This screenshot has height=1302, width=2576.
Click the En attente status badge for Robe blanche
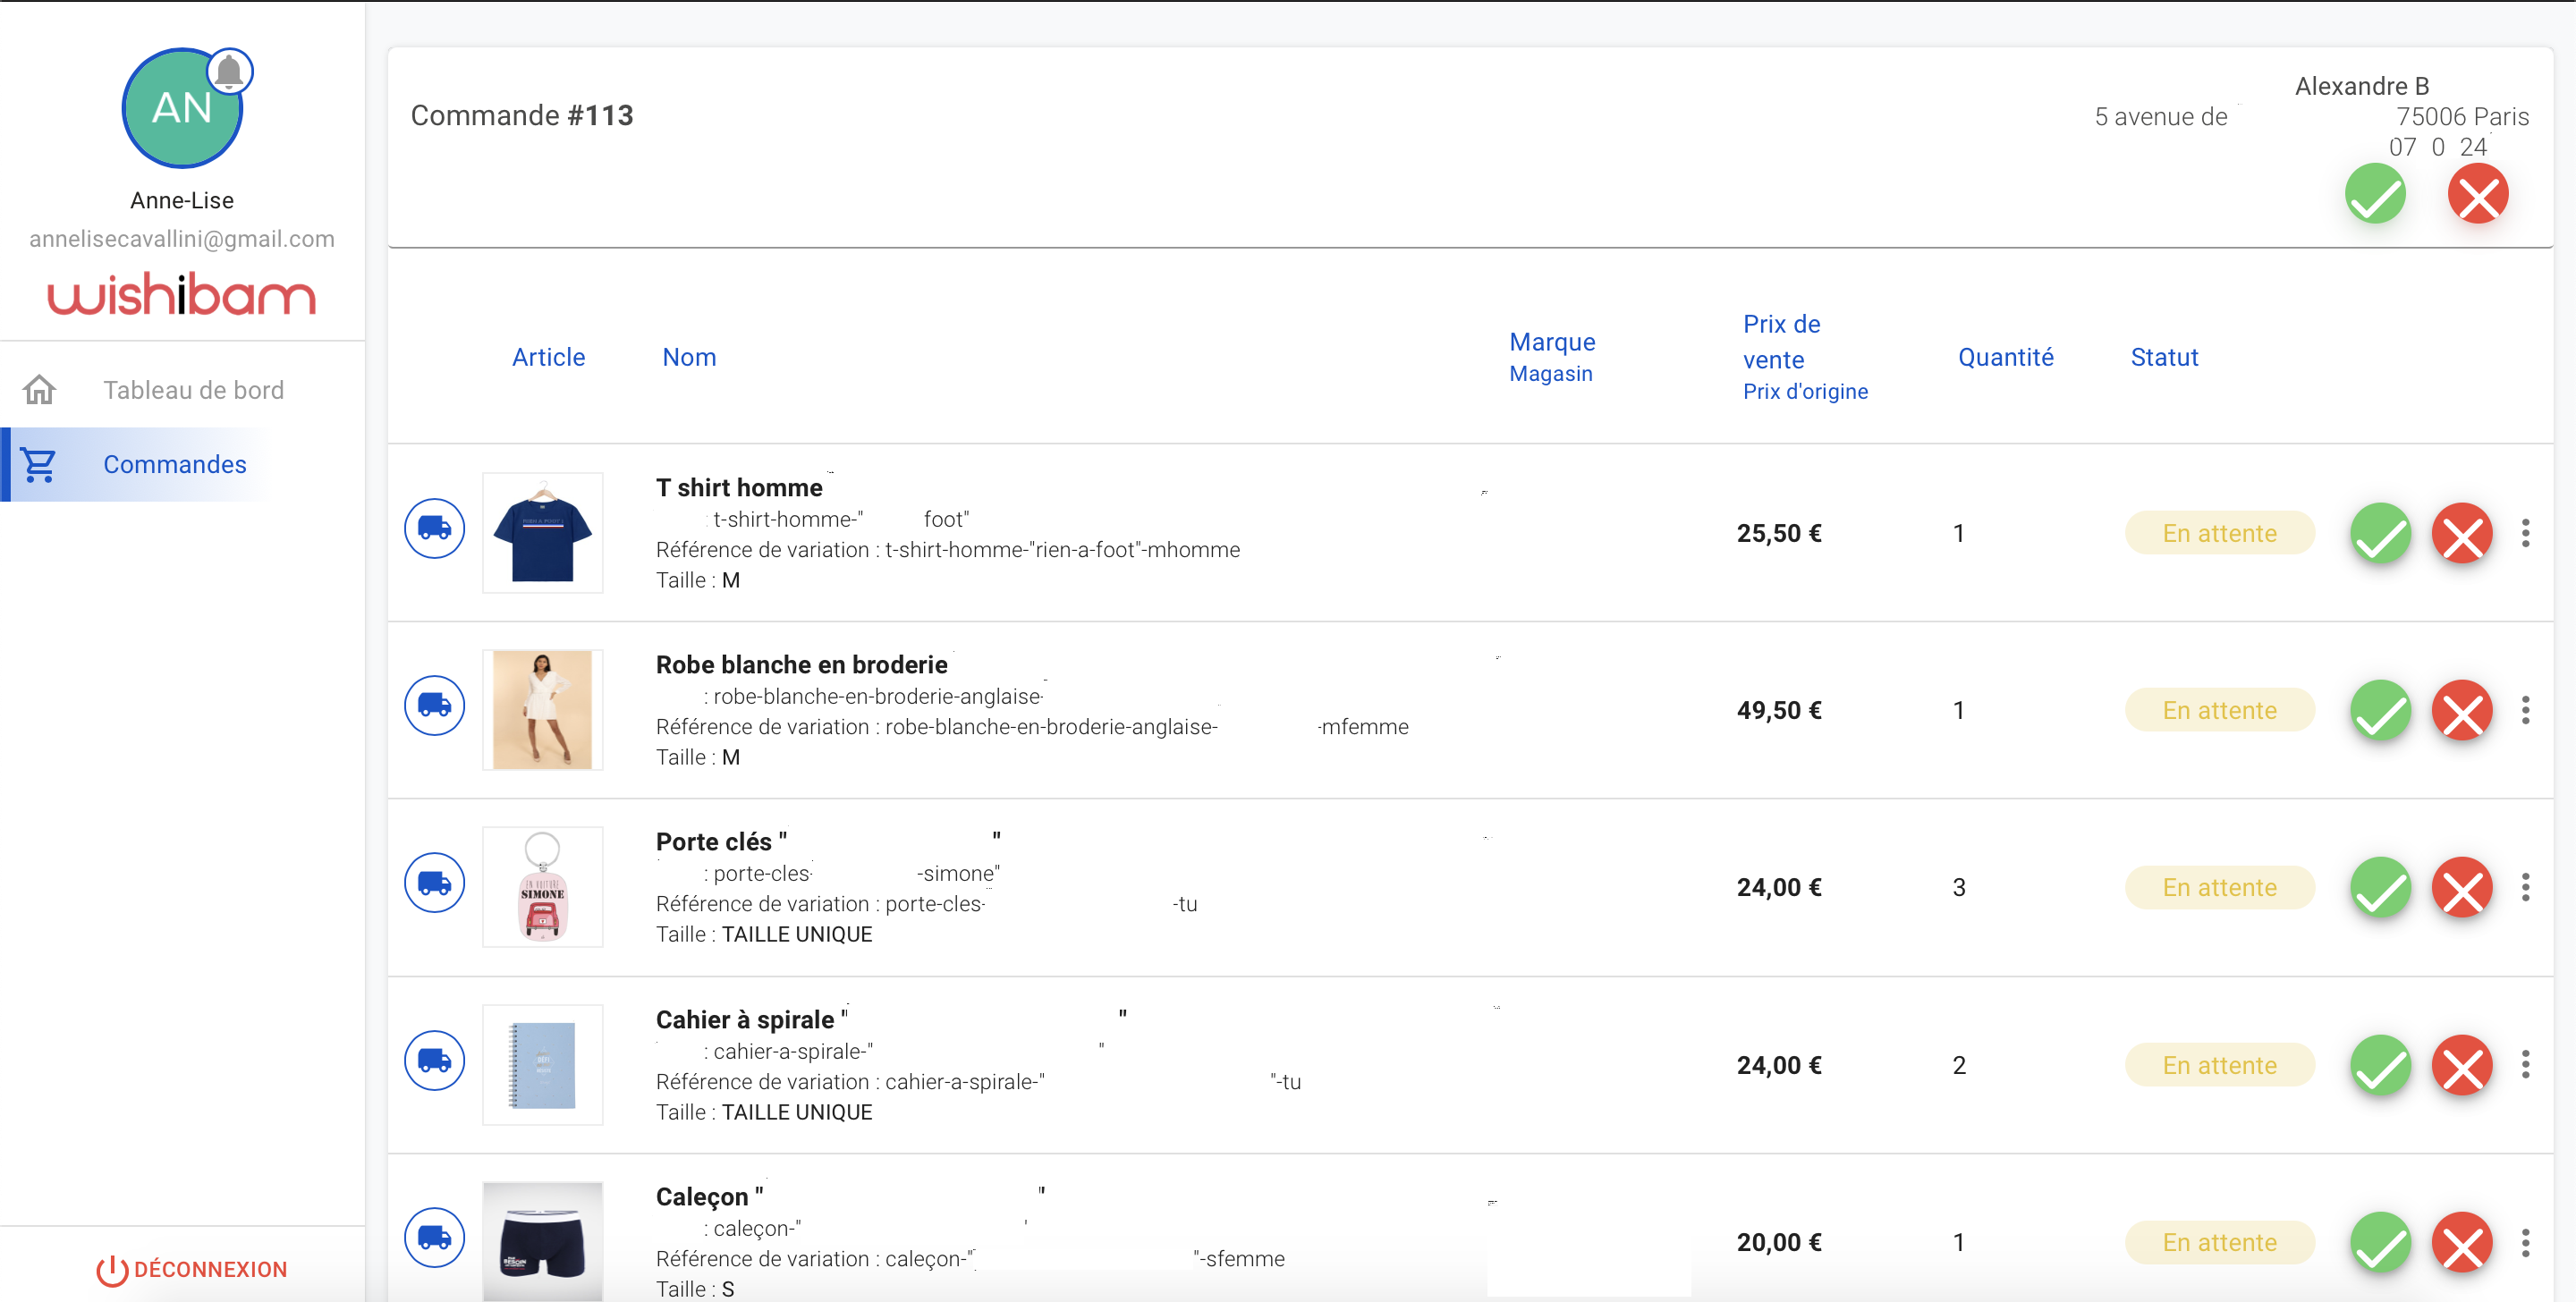coord(2219,710)
